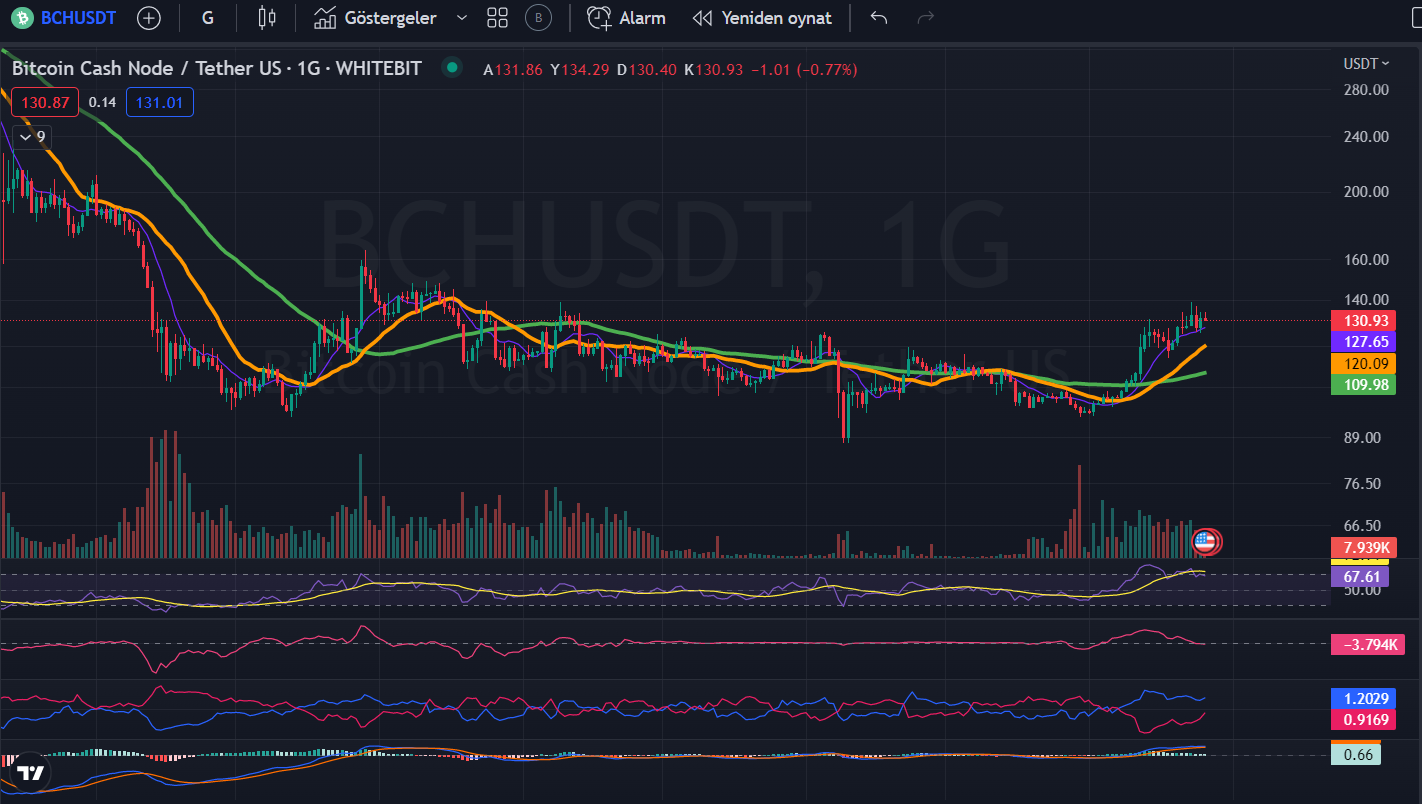This screenshot has width=1422, height=804.
Task: Click the 7.939K volume label
Action: click(x=1365, y=547)
